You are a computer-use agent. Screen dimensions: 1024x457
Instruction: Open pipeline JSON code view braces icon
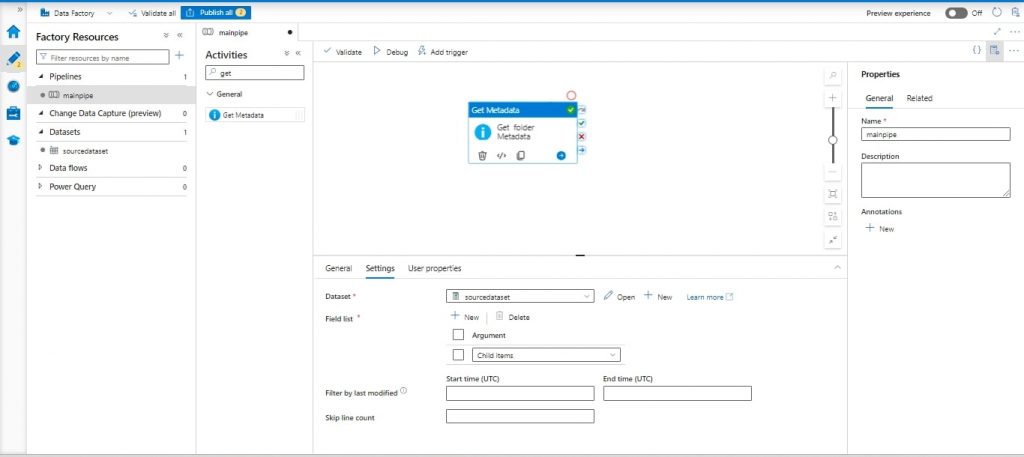pos(976,49)
